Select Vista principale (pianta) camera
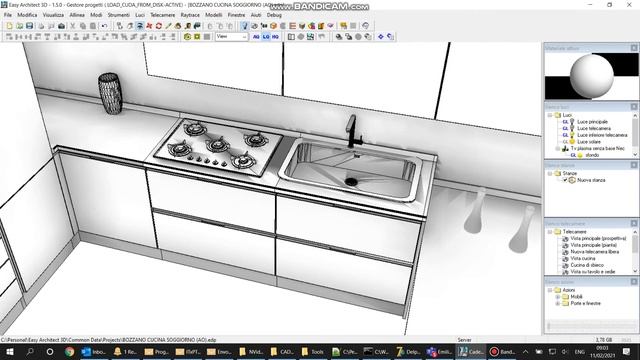The height and width of the screenshot is (360, 640). [593, 245]
